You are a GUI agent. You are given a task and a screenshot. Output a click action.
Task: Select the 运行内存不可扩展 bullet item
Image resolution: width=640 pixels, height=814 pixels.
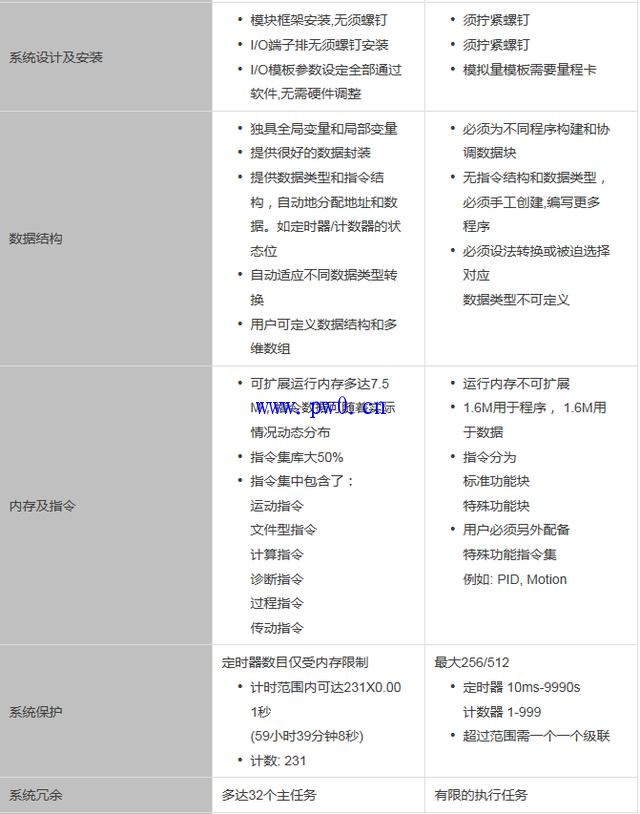point(516,384)
